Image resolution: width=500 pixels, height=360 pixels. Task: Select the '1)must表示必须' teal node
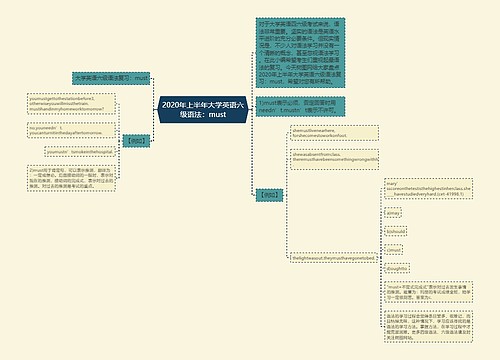pos(300,106)
